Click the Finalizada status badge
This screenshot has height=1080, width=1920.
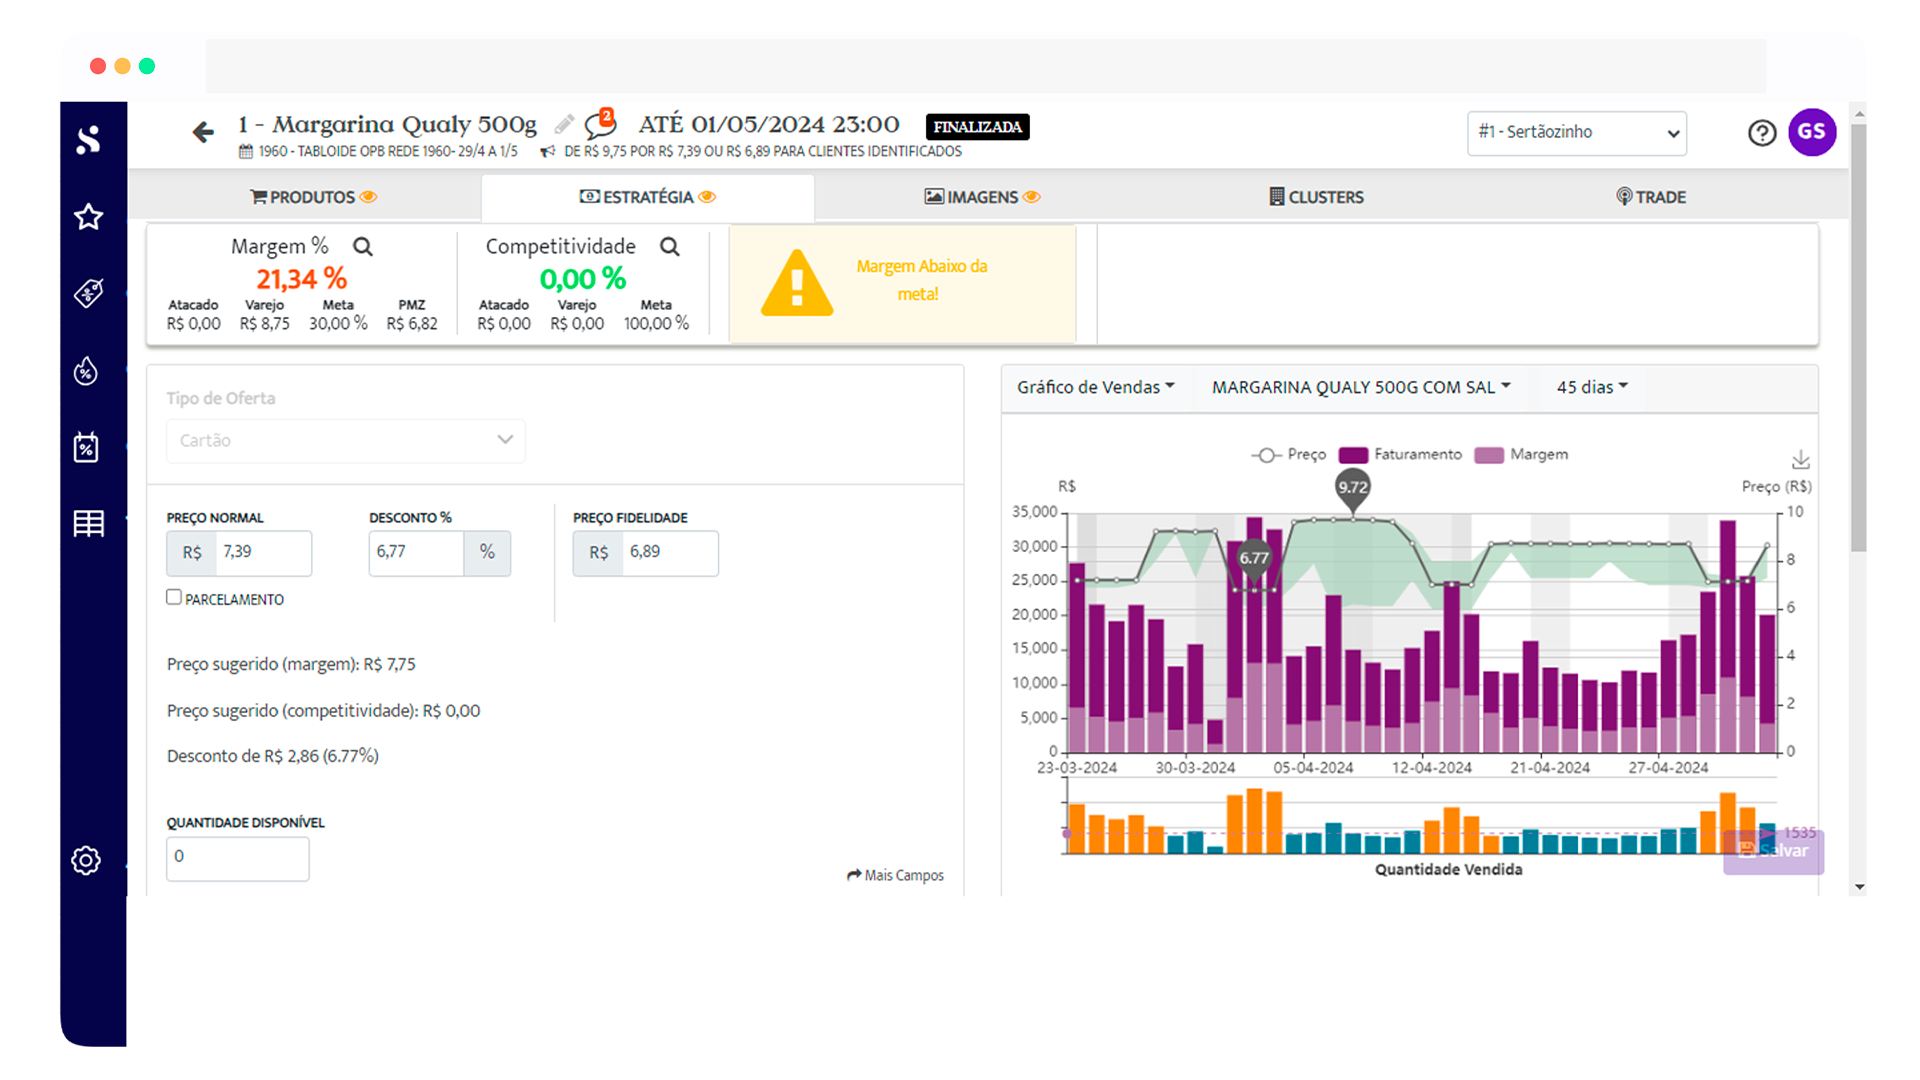coord(977,127)
